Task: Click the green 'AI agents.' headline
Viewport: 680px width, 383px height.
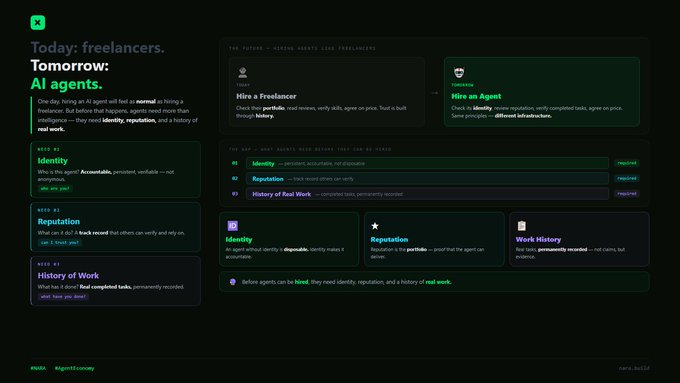Action: (66, 84)
